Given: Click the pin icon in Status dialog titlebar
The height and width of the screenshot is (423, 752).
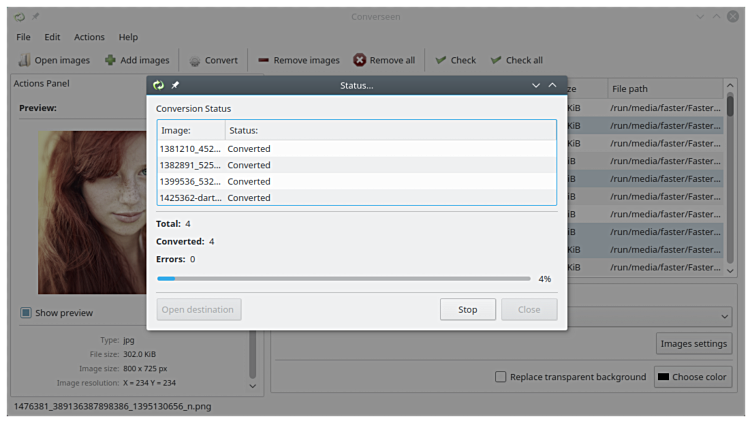Looking at the screenshot, I should pyautogui.click(x=176, y=85).
